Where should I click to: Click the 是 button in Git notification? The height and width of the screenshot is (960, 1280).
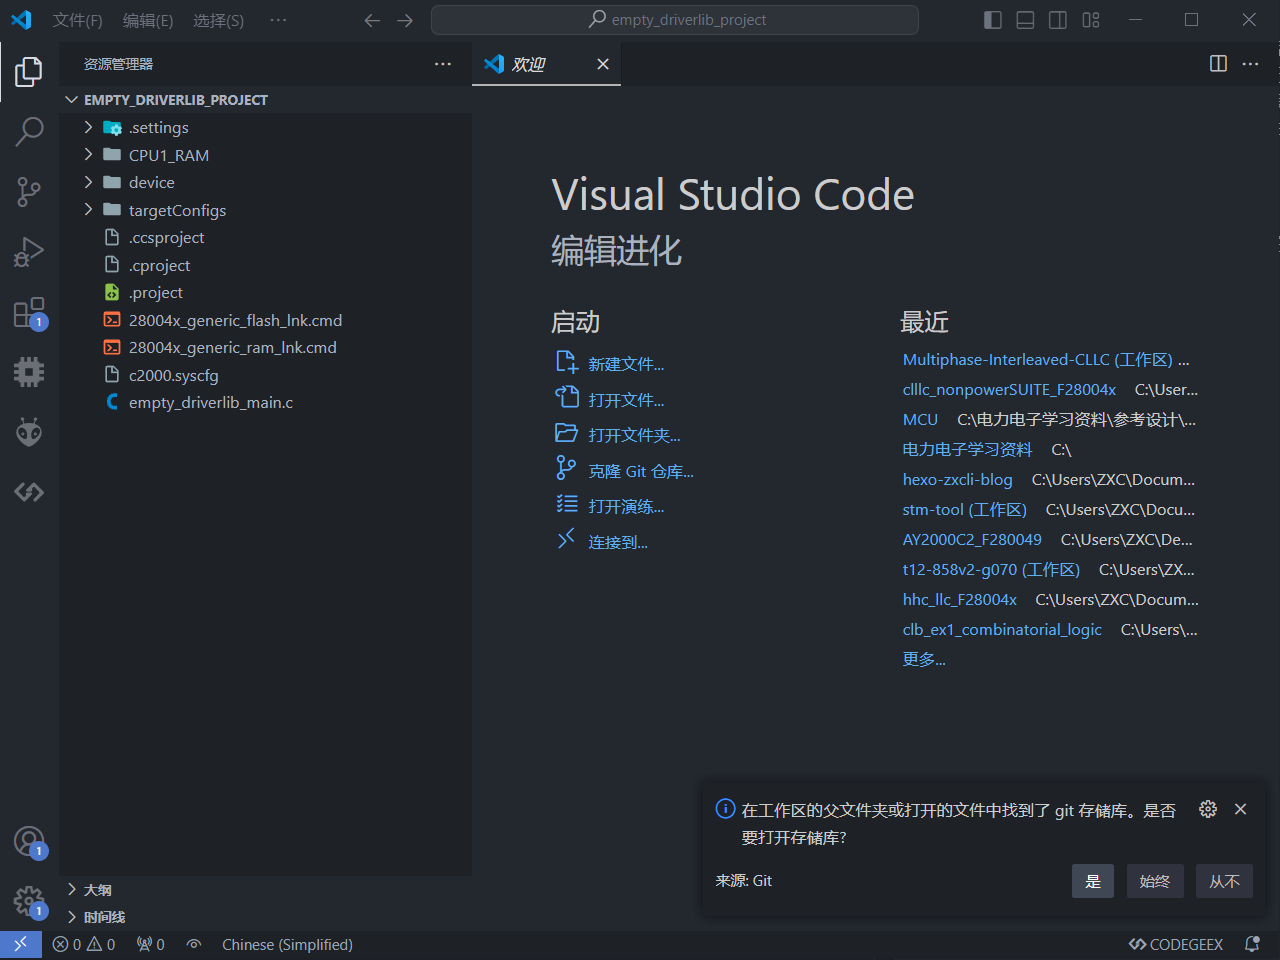[x=1092, y=881]
